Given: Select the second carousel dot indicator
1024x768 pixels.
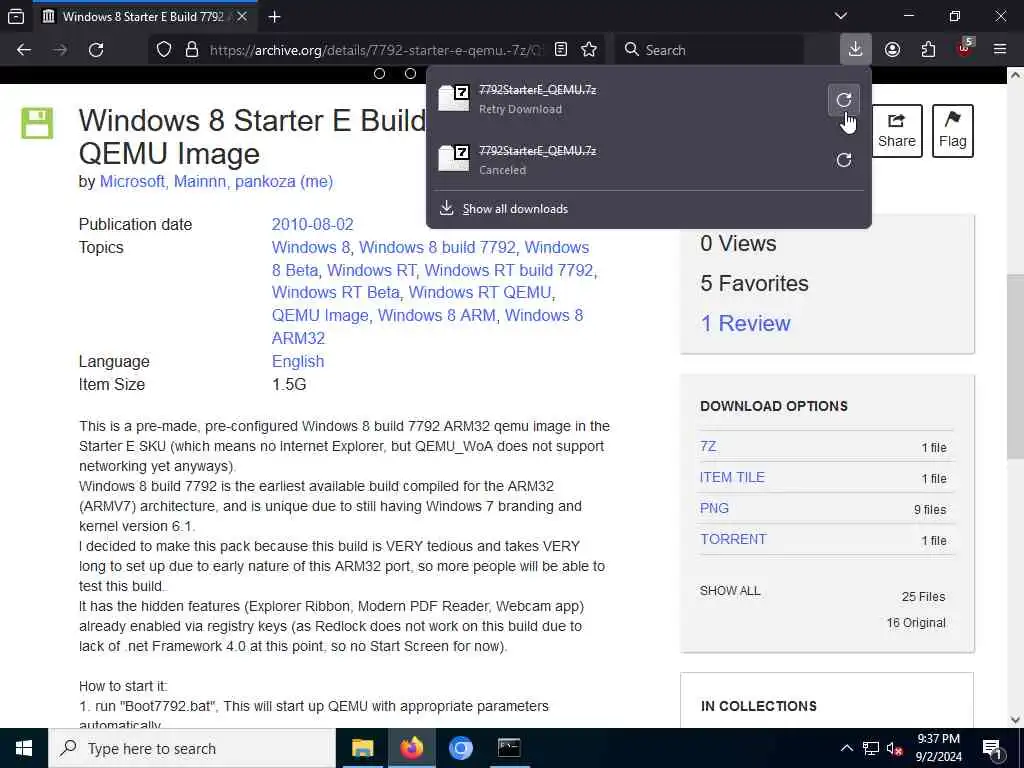Looking at the screenshot, I should click(410, 74).
